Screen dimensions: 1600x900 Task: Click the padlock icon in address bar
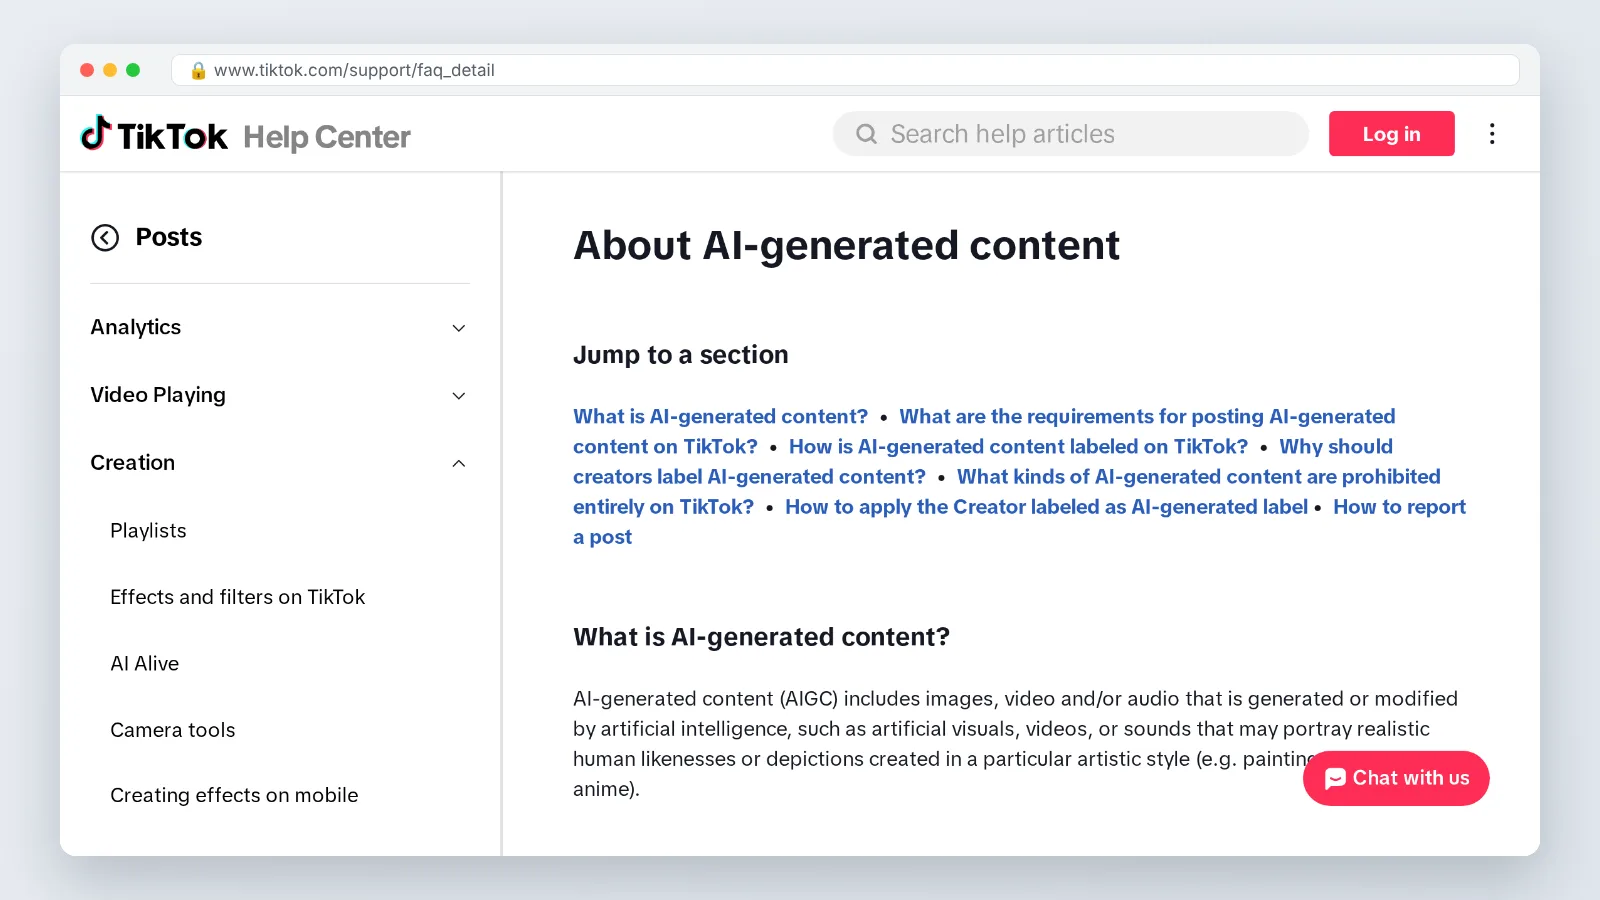[x=198, y=70]
